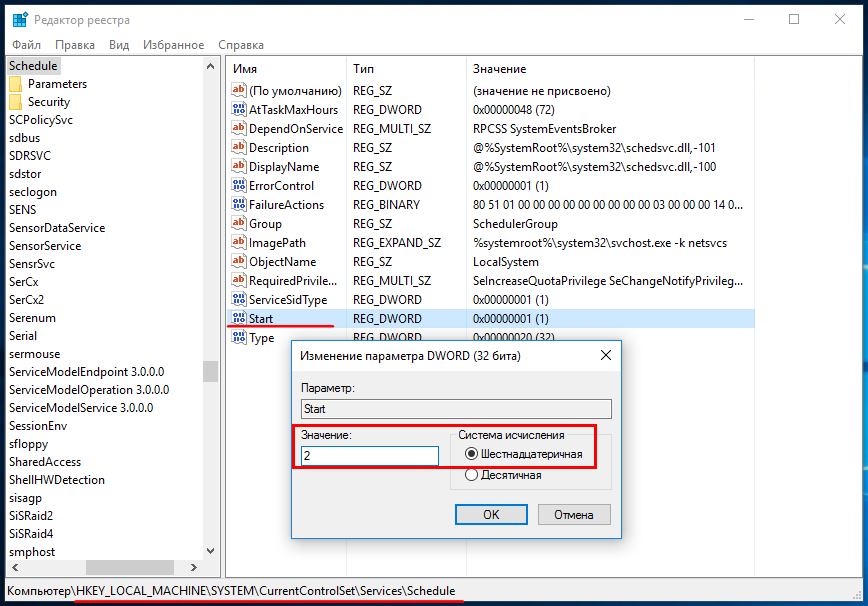The image size is (868, 606).
Task: Click the string icon next to ObjectName
Action: click(x=239, y=261)
